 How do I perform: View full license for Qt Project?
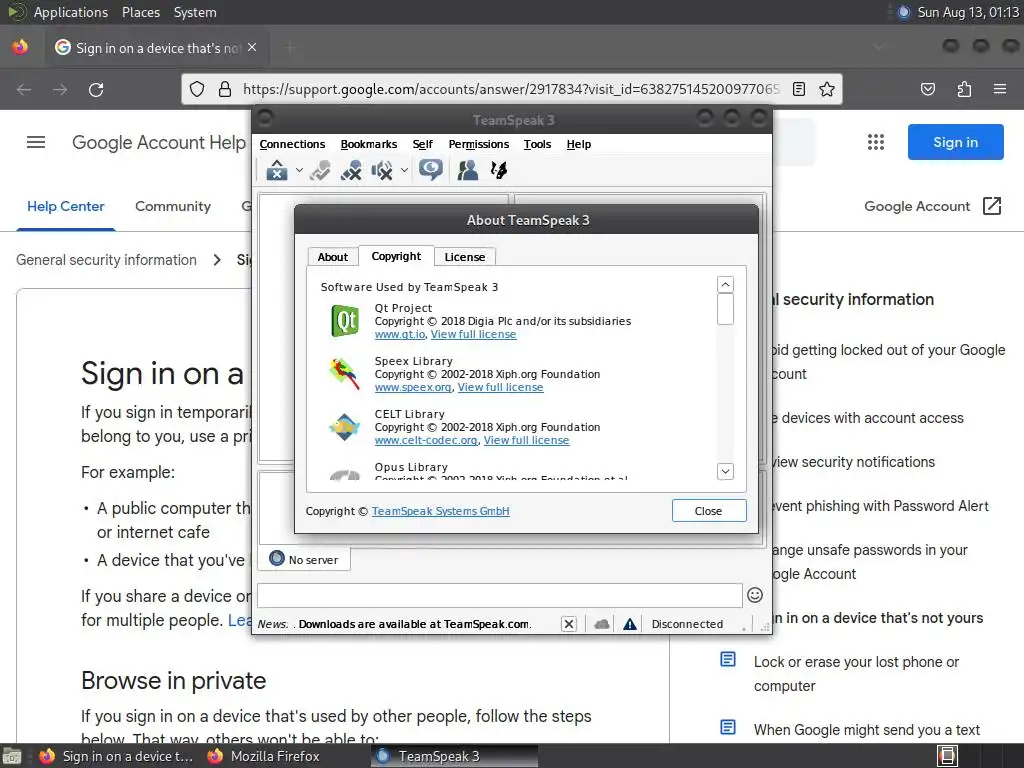point(473,334)
